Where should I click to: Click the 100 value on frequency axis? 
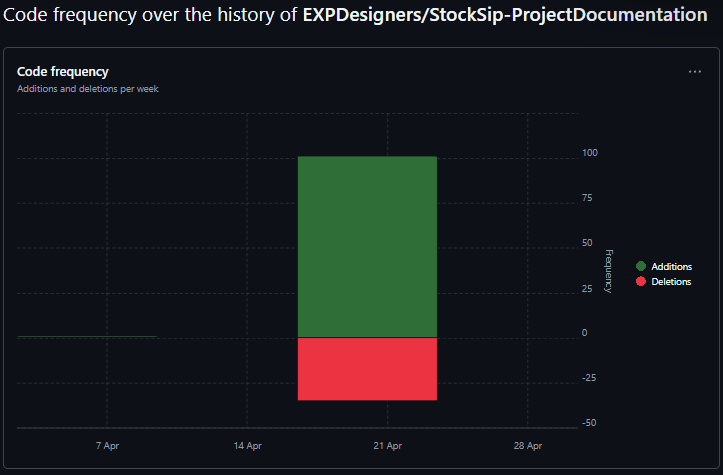(590, 153)
